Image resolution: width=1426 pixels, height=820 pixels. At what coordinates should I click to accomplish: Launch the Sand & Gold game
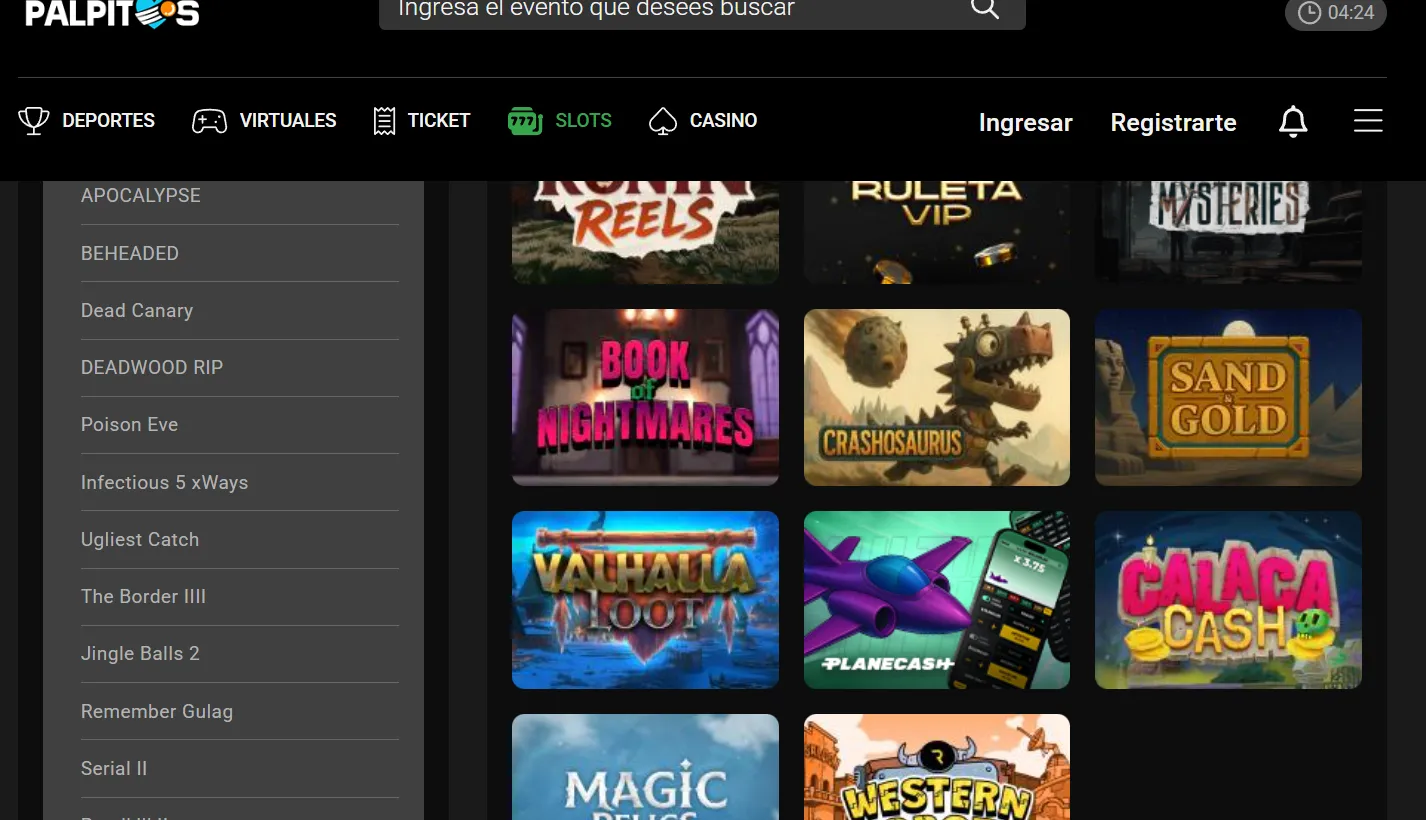tap(1228, 397)
